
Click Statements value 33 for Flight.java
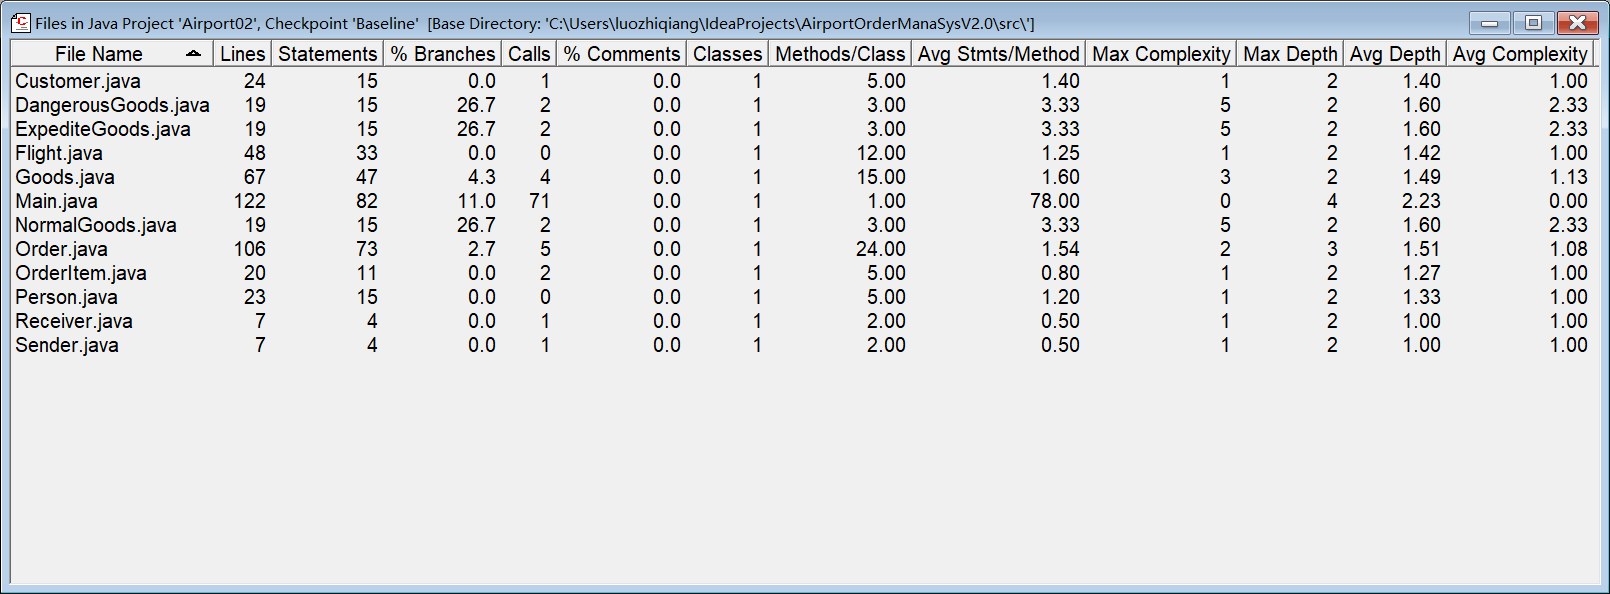point(367,153)
